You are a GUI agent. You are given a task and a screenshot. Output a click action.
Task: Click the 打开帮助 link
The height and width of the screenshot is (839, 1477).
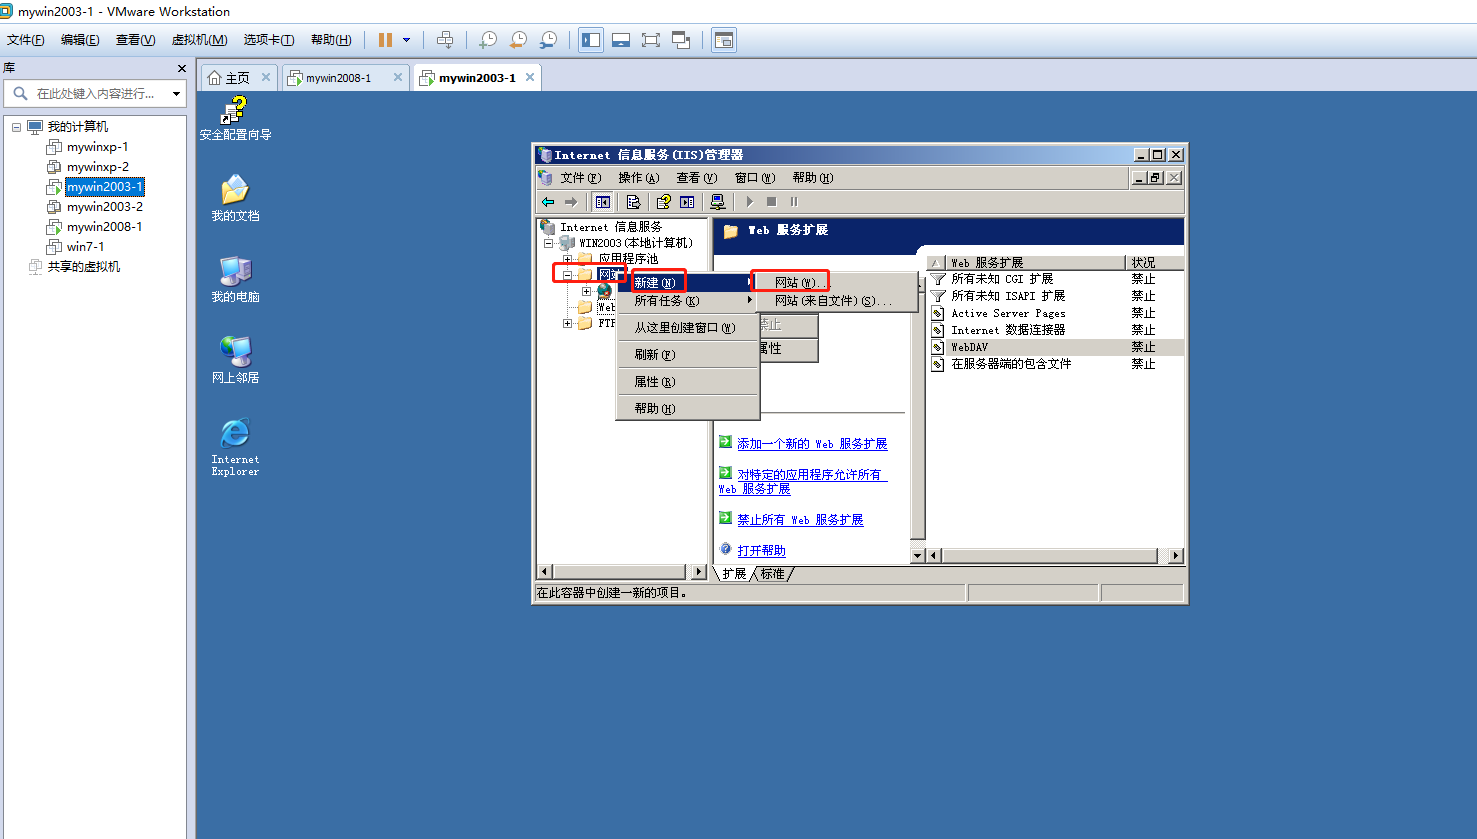[761, 551]
